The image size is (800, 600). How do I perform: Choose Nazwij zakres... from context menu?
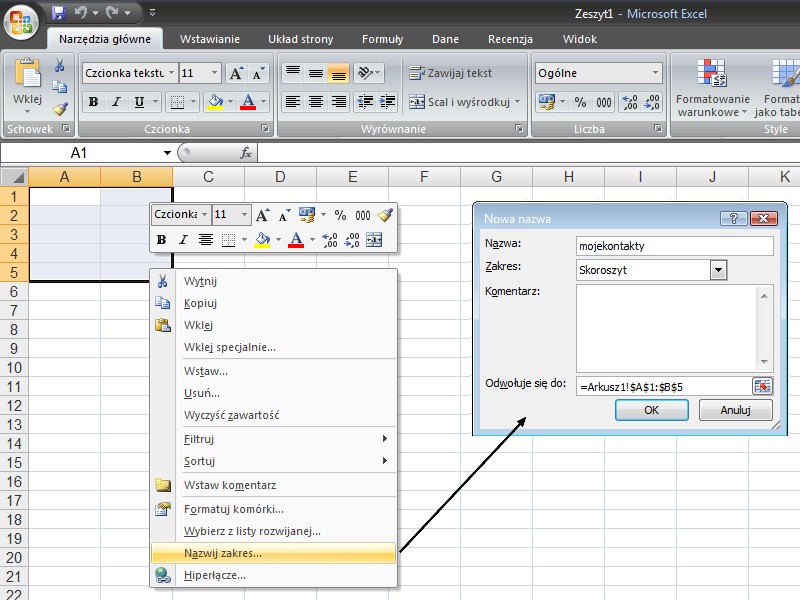223,553
